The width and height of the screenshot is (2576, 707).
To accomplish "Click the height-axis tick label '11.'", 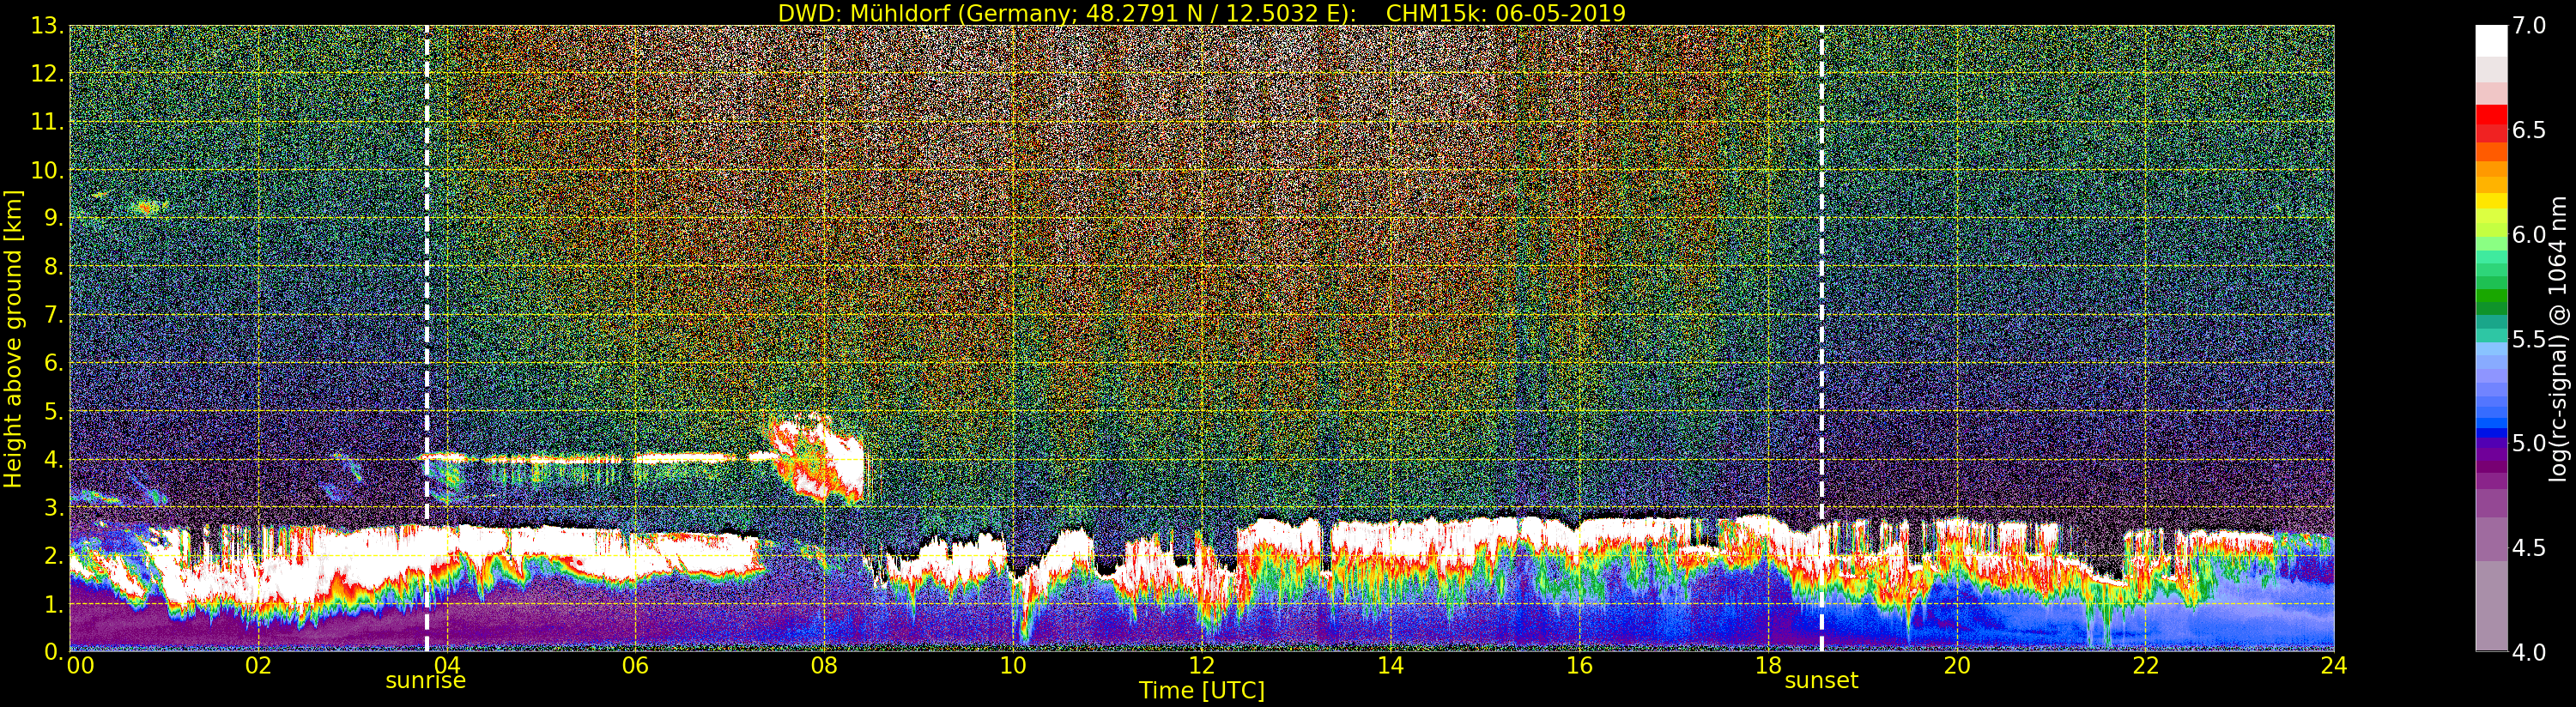I will point(47,122).
